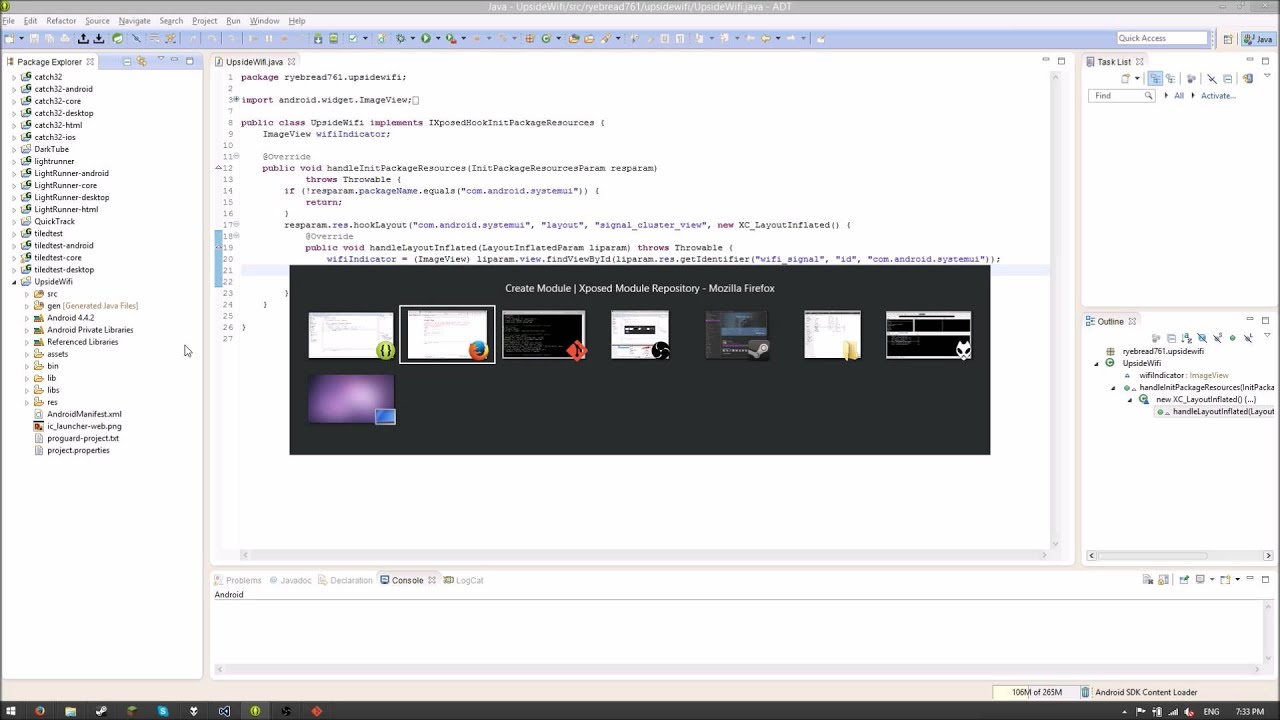The image size is (1280, 720).
Task: Switch to the Problems tab
Action: point(237,580)
